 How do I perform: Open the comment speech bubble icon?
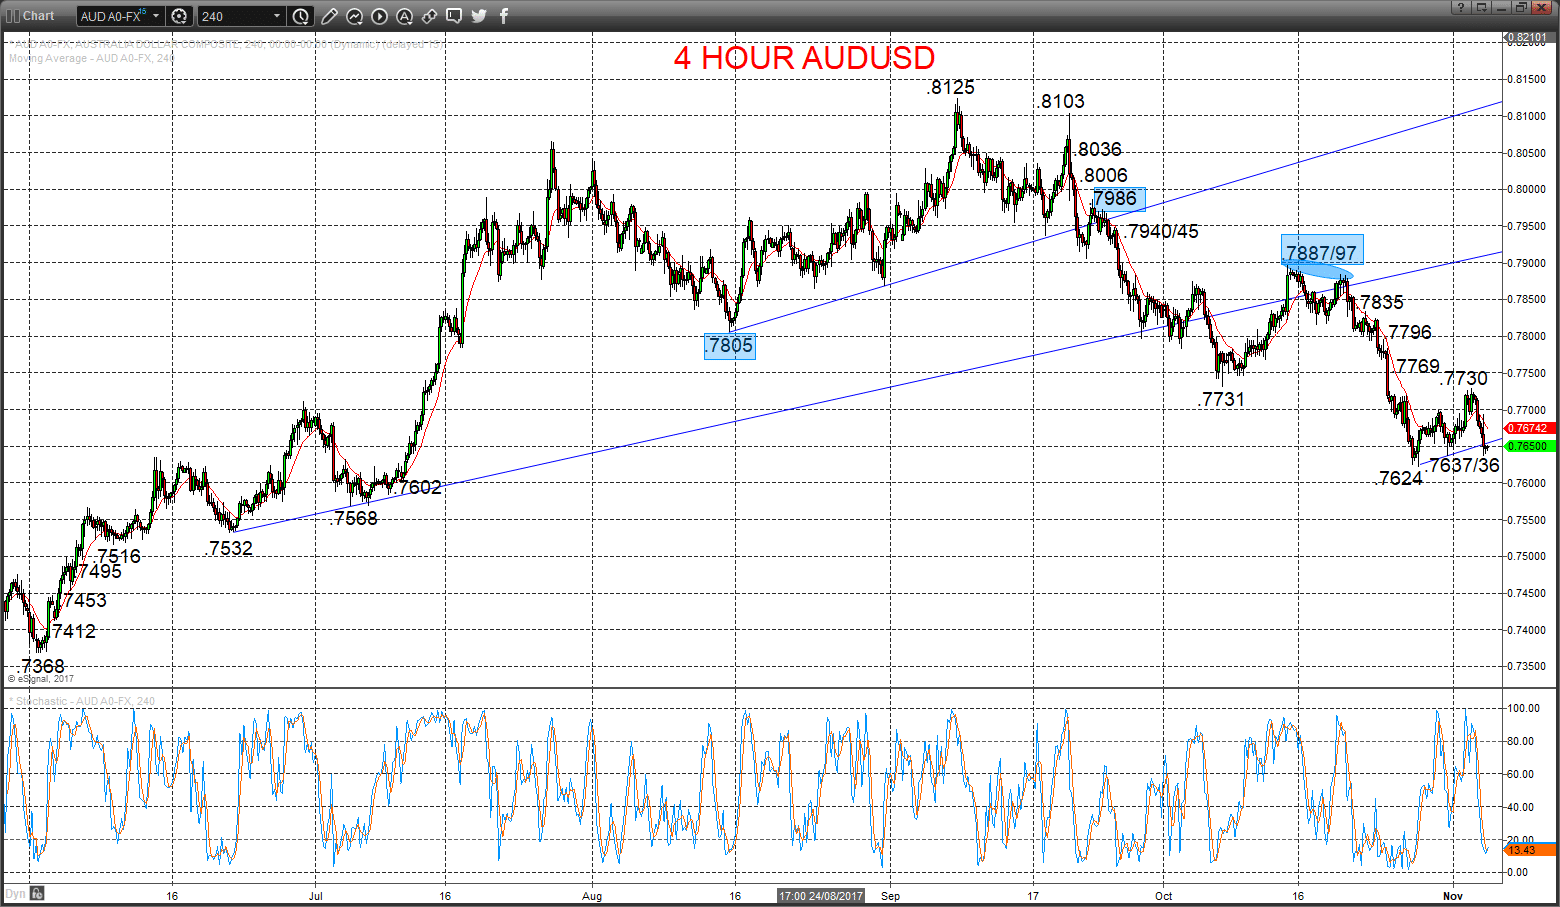click(454, 16)
